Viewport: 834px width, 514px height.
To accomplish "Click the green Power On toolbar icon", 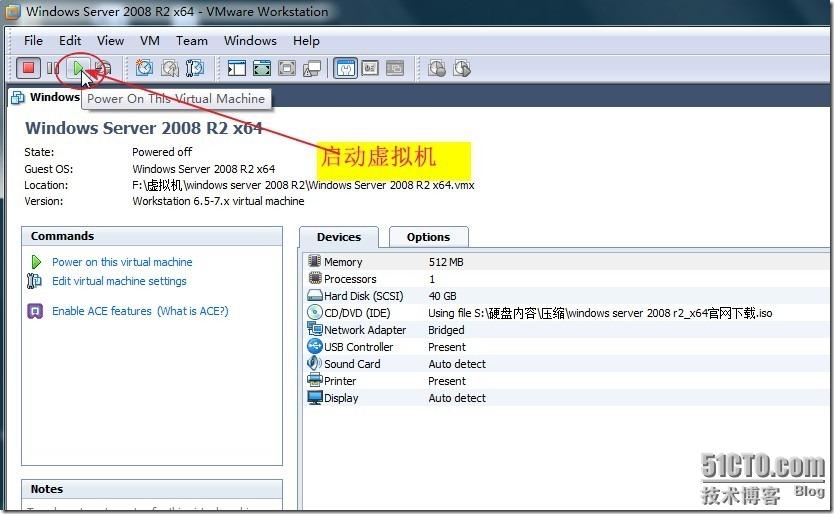I will click(x=78, y=68).
